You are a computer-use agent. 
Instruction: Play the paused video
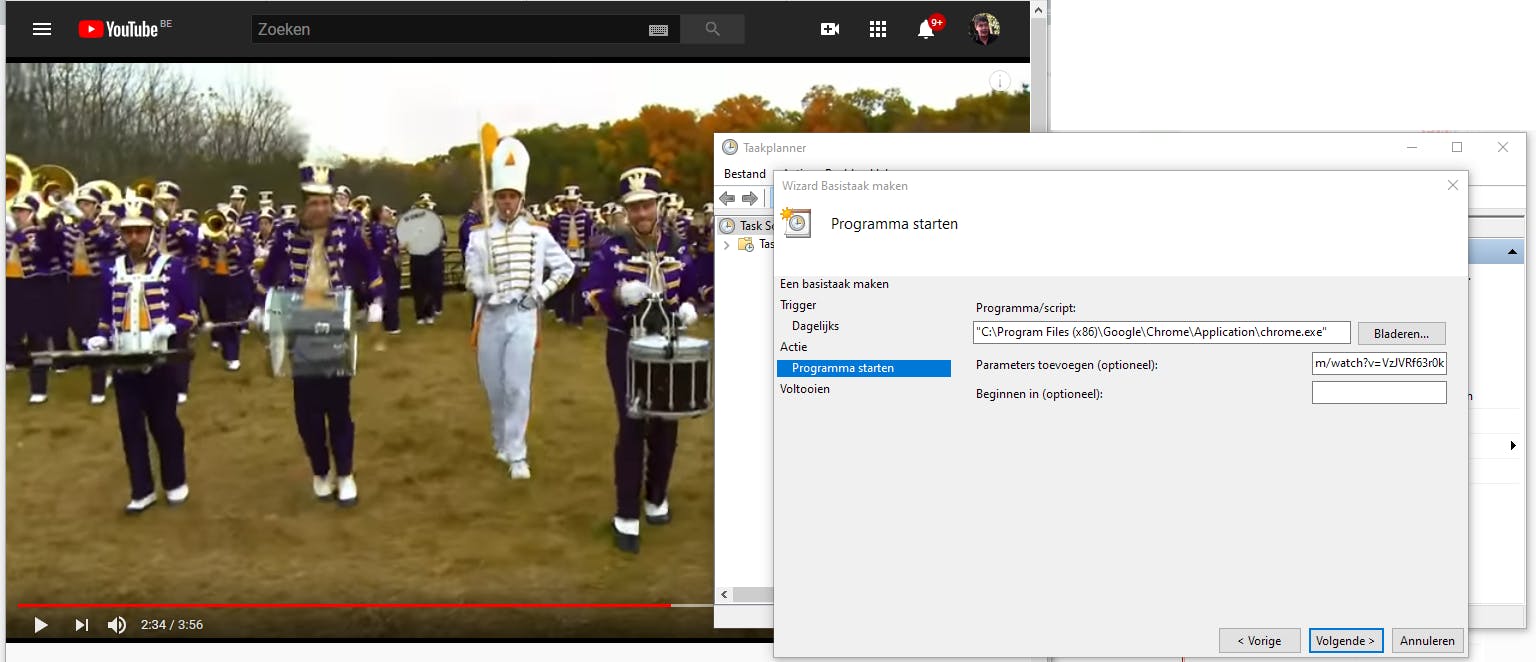[x=41, y=625]
